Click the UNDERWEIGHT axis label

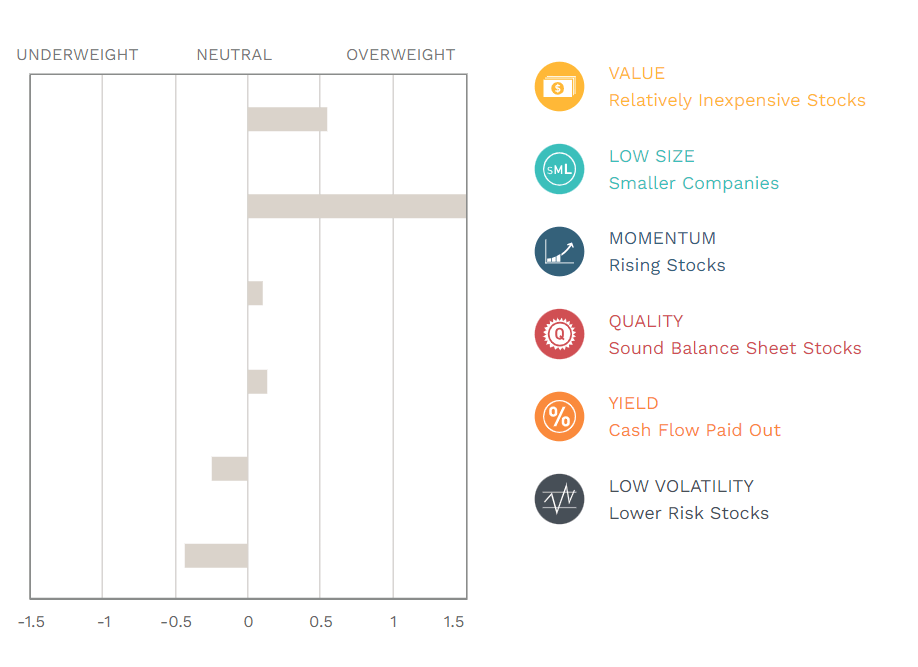click(77, 55)
